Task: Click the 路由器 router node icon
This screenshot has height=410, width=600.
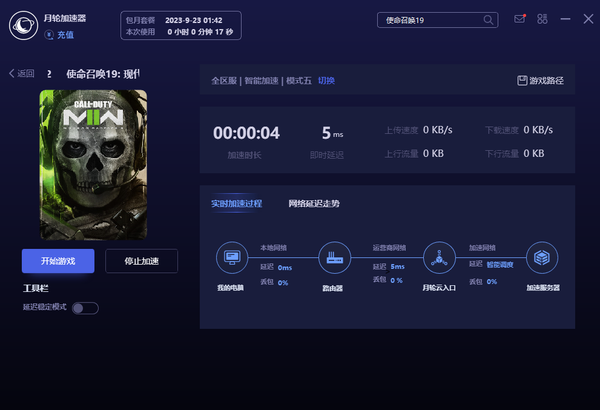Action: point(333,258)
